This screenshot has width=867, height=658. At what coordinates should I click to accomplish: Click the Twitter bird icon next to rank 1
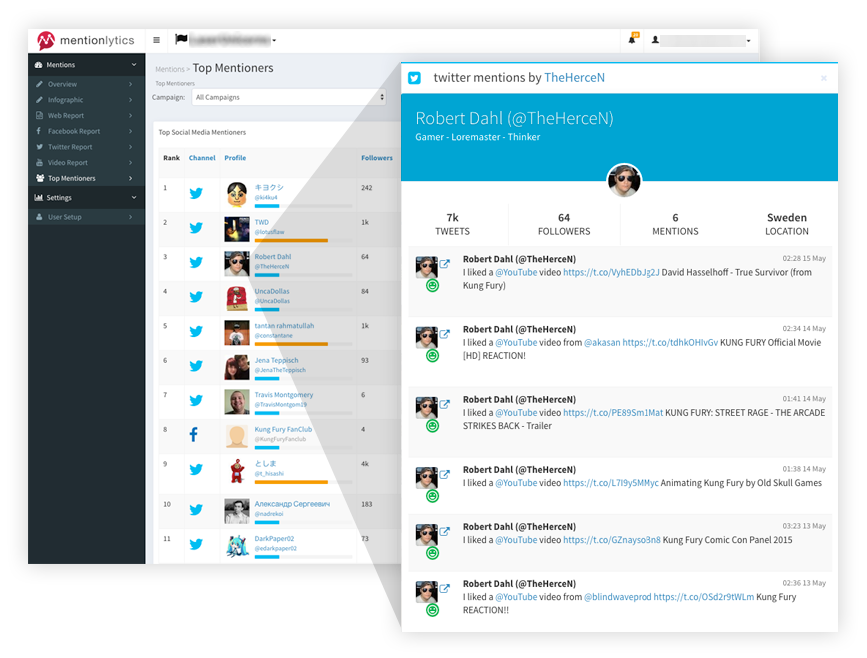(x=196, y=193)
